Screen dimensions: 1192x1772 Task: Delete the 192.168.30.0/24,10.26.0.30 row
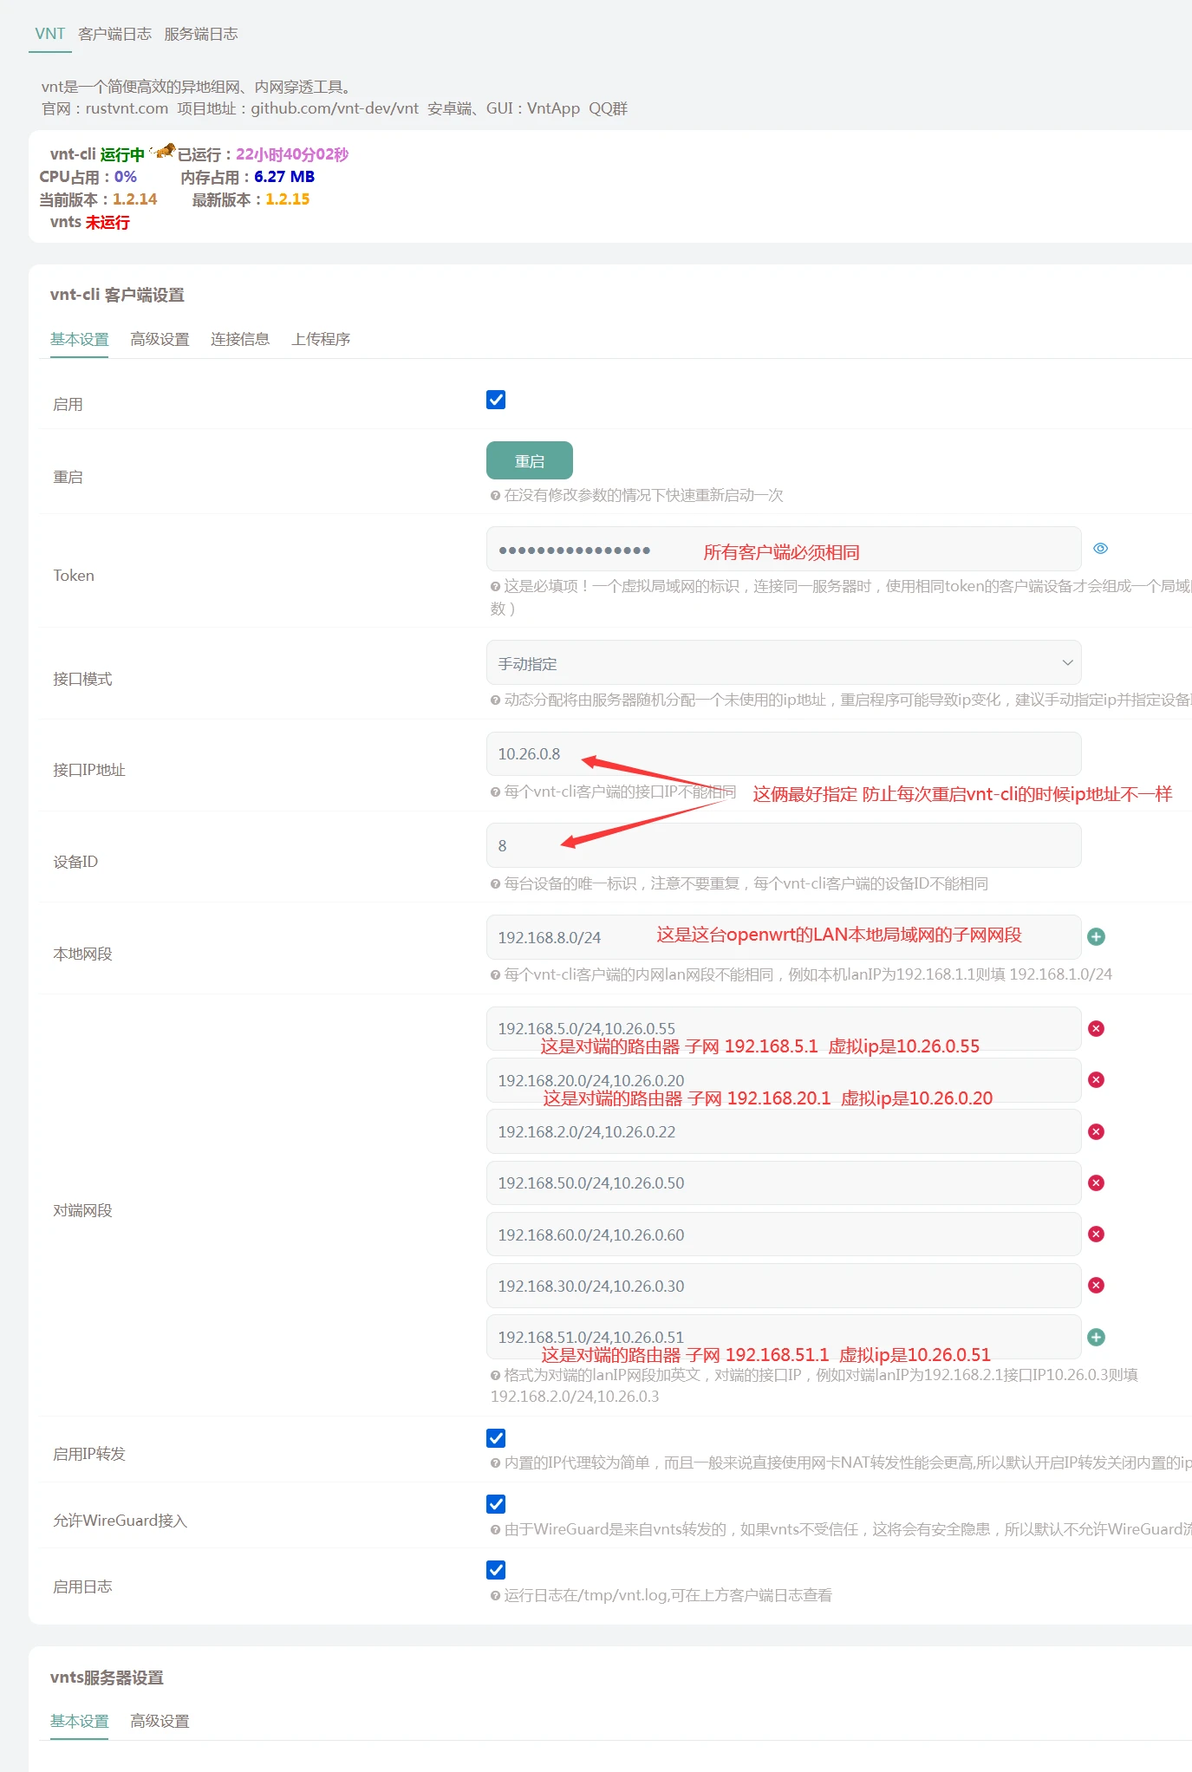pyautogui.click(x=1096, y=1285)
